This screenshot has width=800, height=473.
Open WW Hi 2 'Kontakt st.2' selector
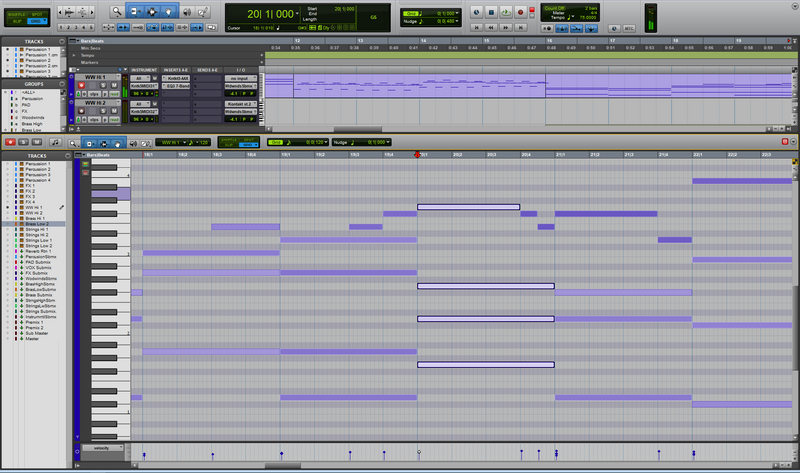pos(240,104)
